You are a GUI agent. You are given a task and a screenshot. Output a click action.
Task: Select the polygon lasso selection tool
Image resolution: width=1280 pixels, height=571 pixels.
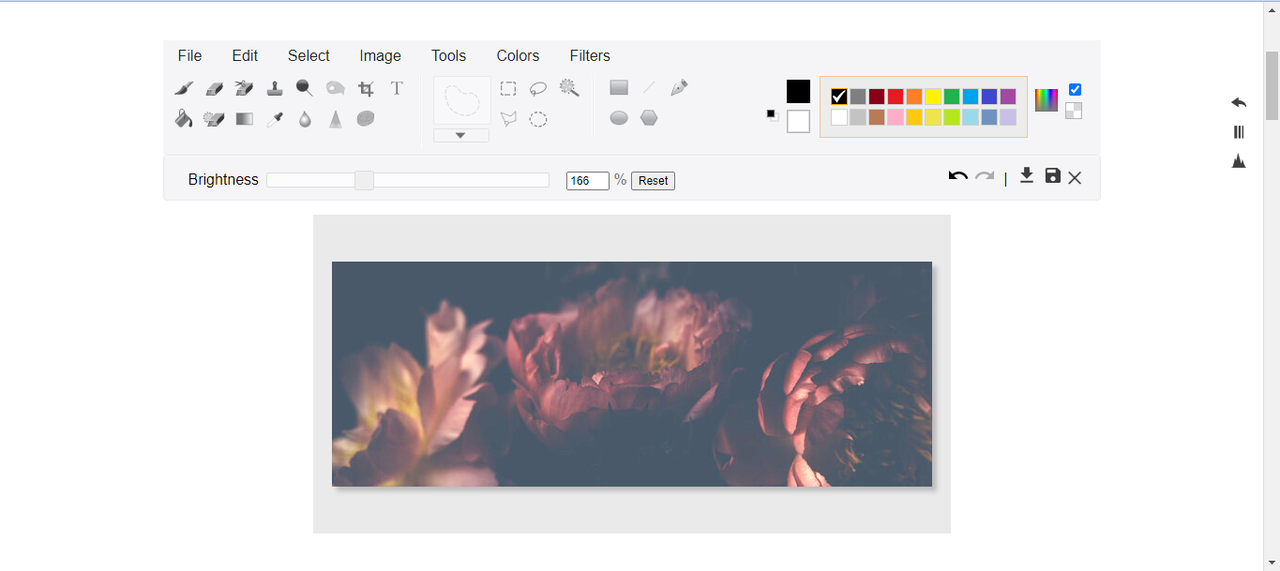point(508,119)
